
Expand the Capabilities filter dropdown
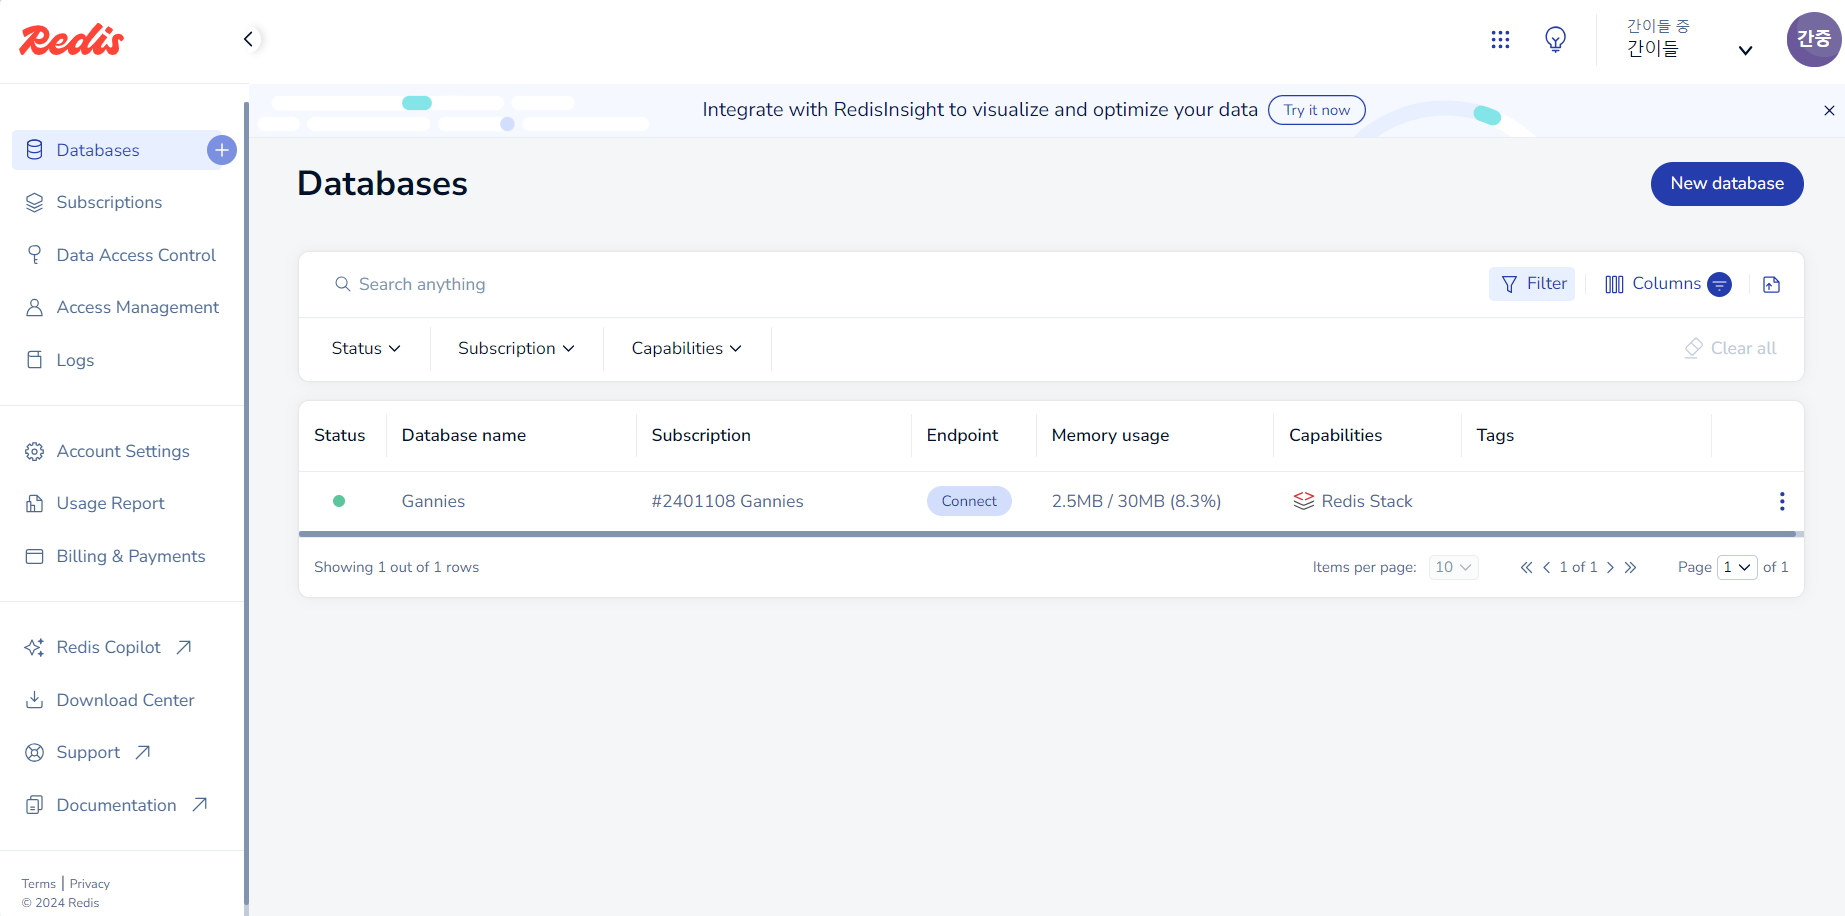687,348
